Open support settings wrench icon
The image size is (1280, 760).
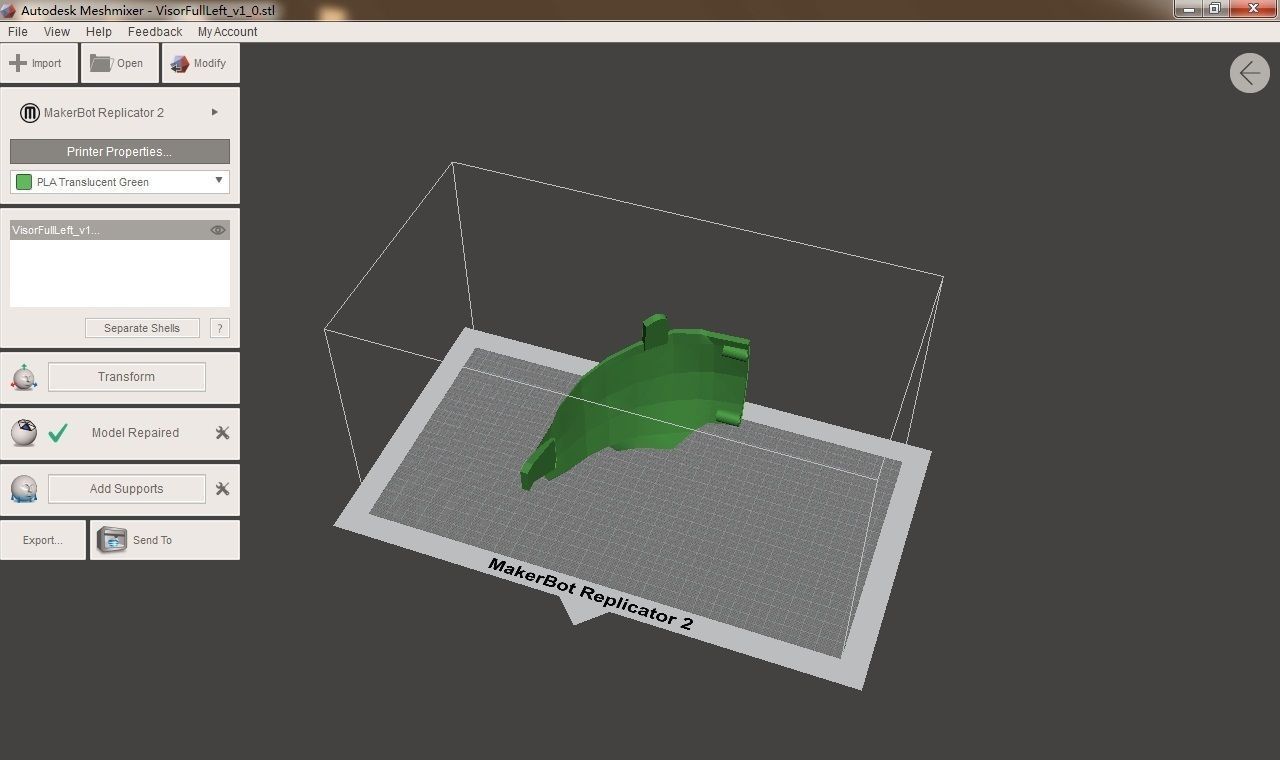tap(222, 489)
